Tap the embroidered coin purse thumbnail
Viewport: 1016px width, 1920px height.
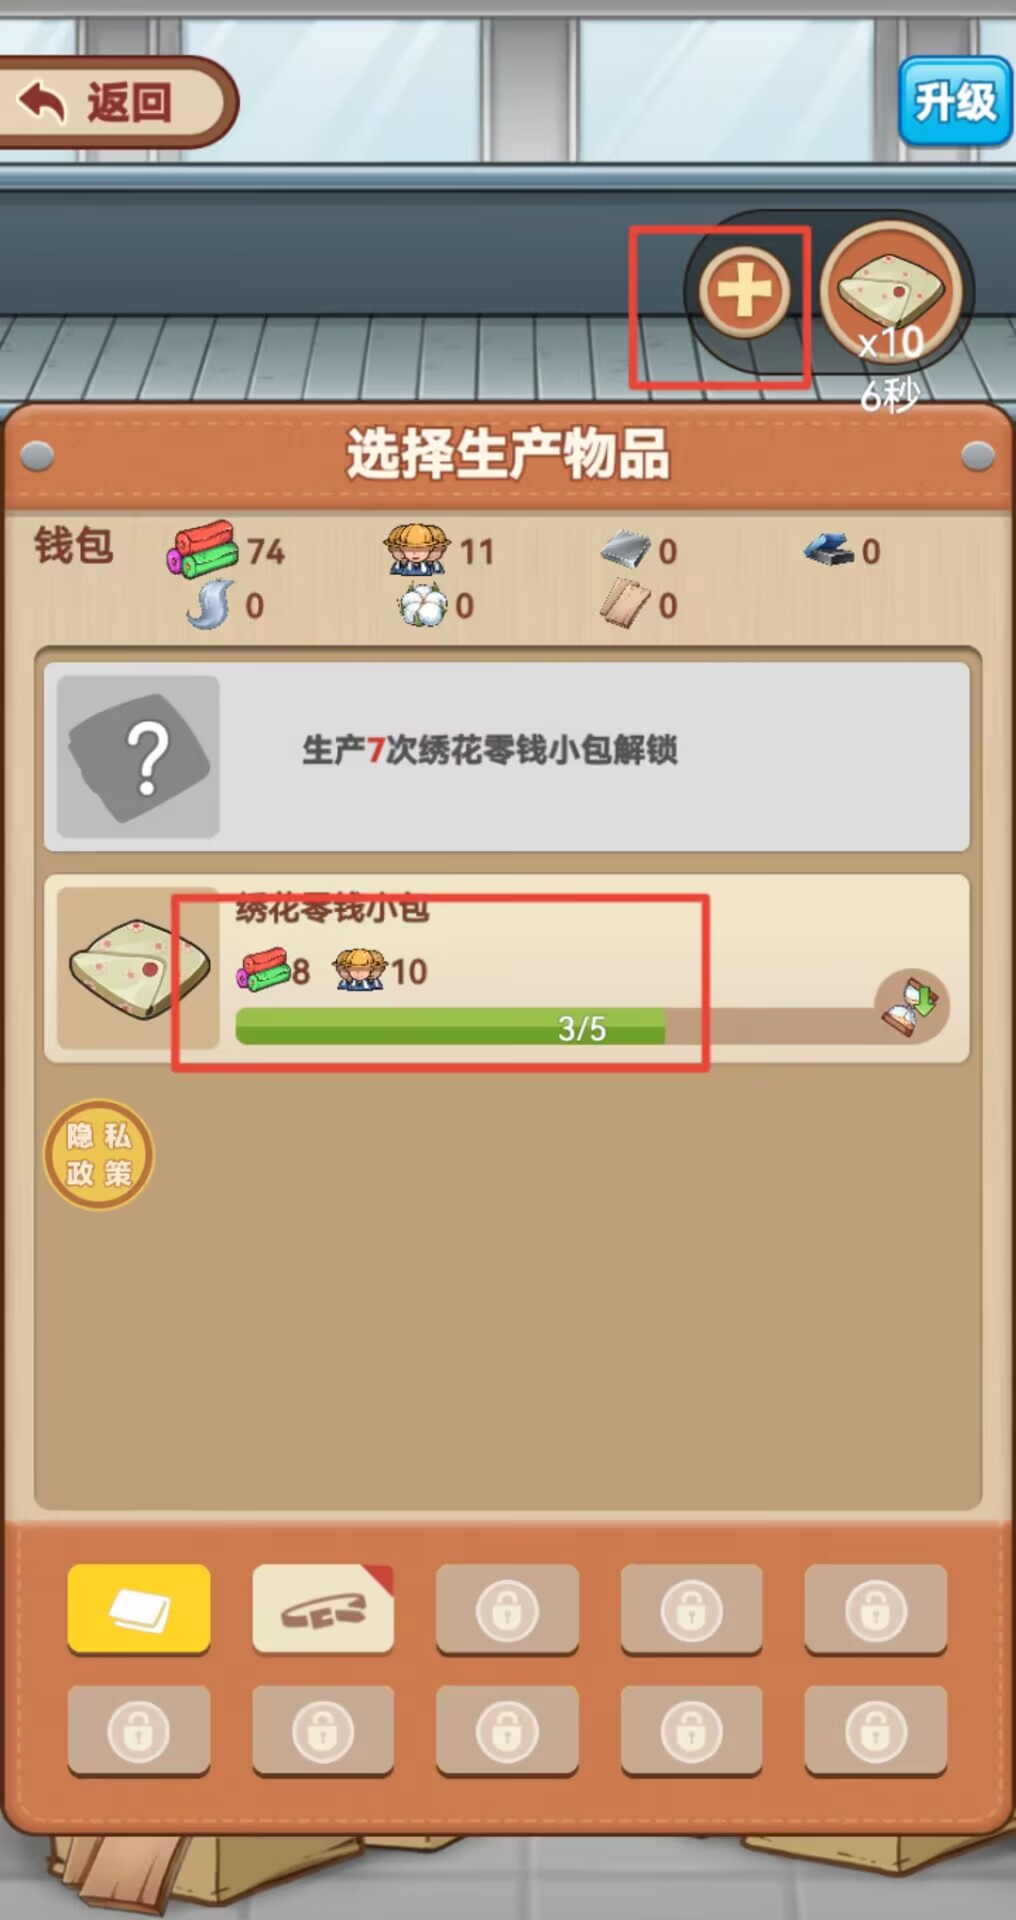[x=138, y=968]
